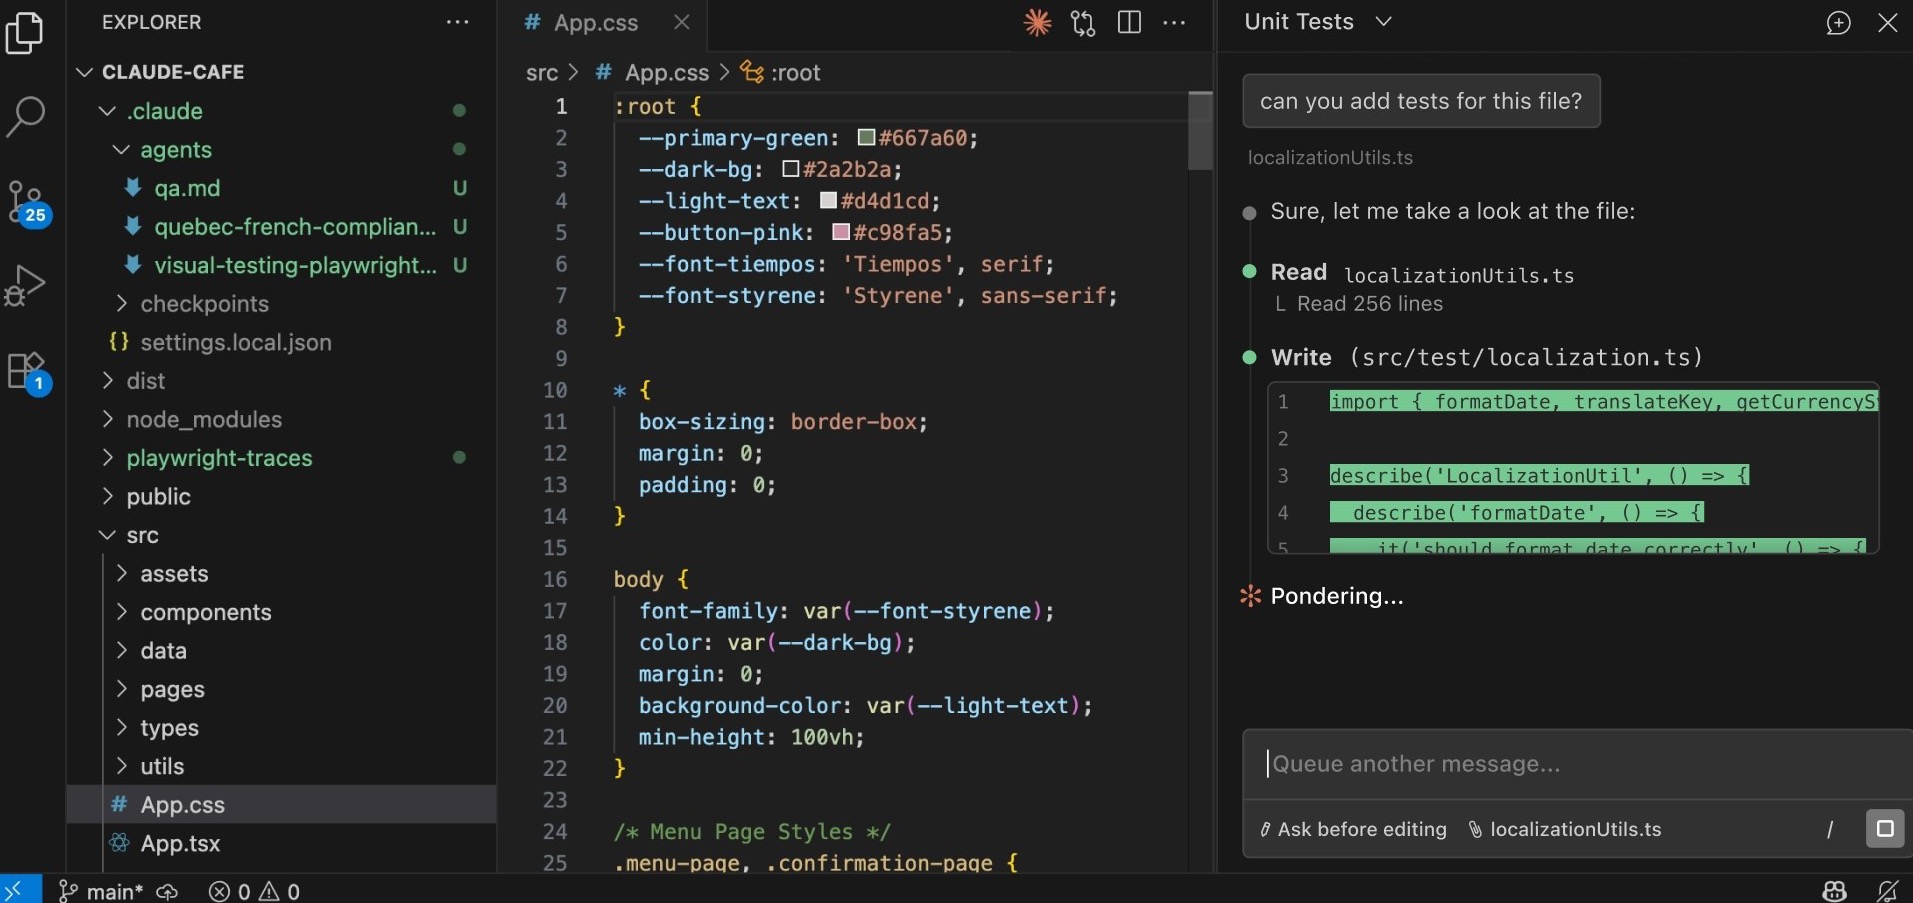Click the Queue another message input

point(1576,764)
